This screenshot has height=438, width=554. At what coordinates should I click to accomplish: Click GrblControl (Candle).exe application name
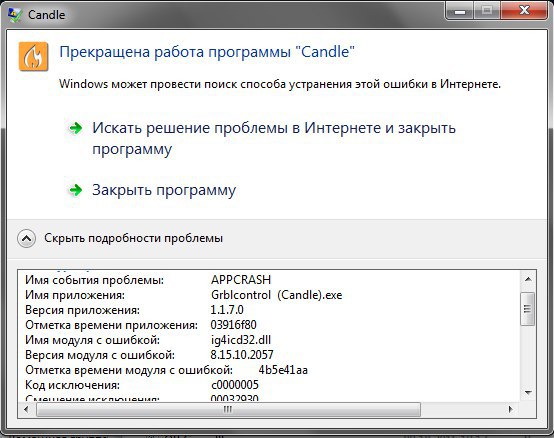point(277,295)
